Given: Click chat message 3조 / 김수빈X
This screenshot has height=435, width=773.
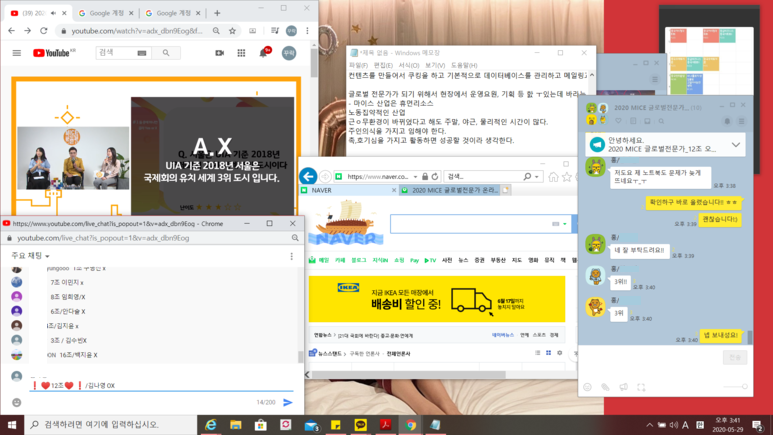Looking at the screenshot, I should [x=69, y=340].
